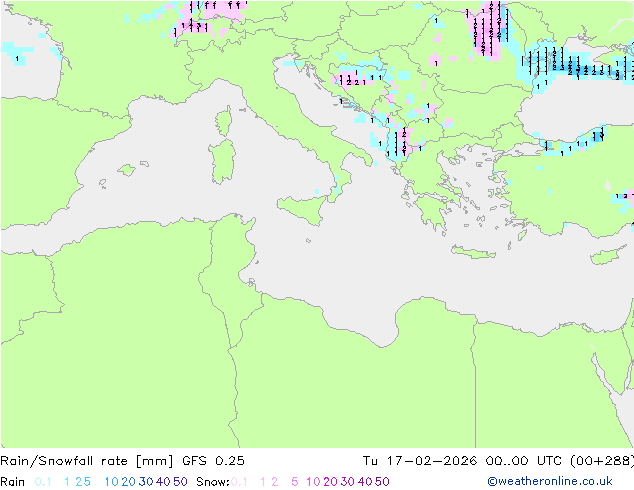Click the "Snow:" legend label
Image resolution: width=634 pixels, height=490 pixels.
(213, 482)
